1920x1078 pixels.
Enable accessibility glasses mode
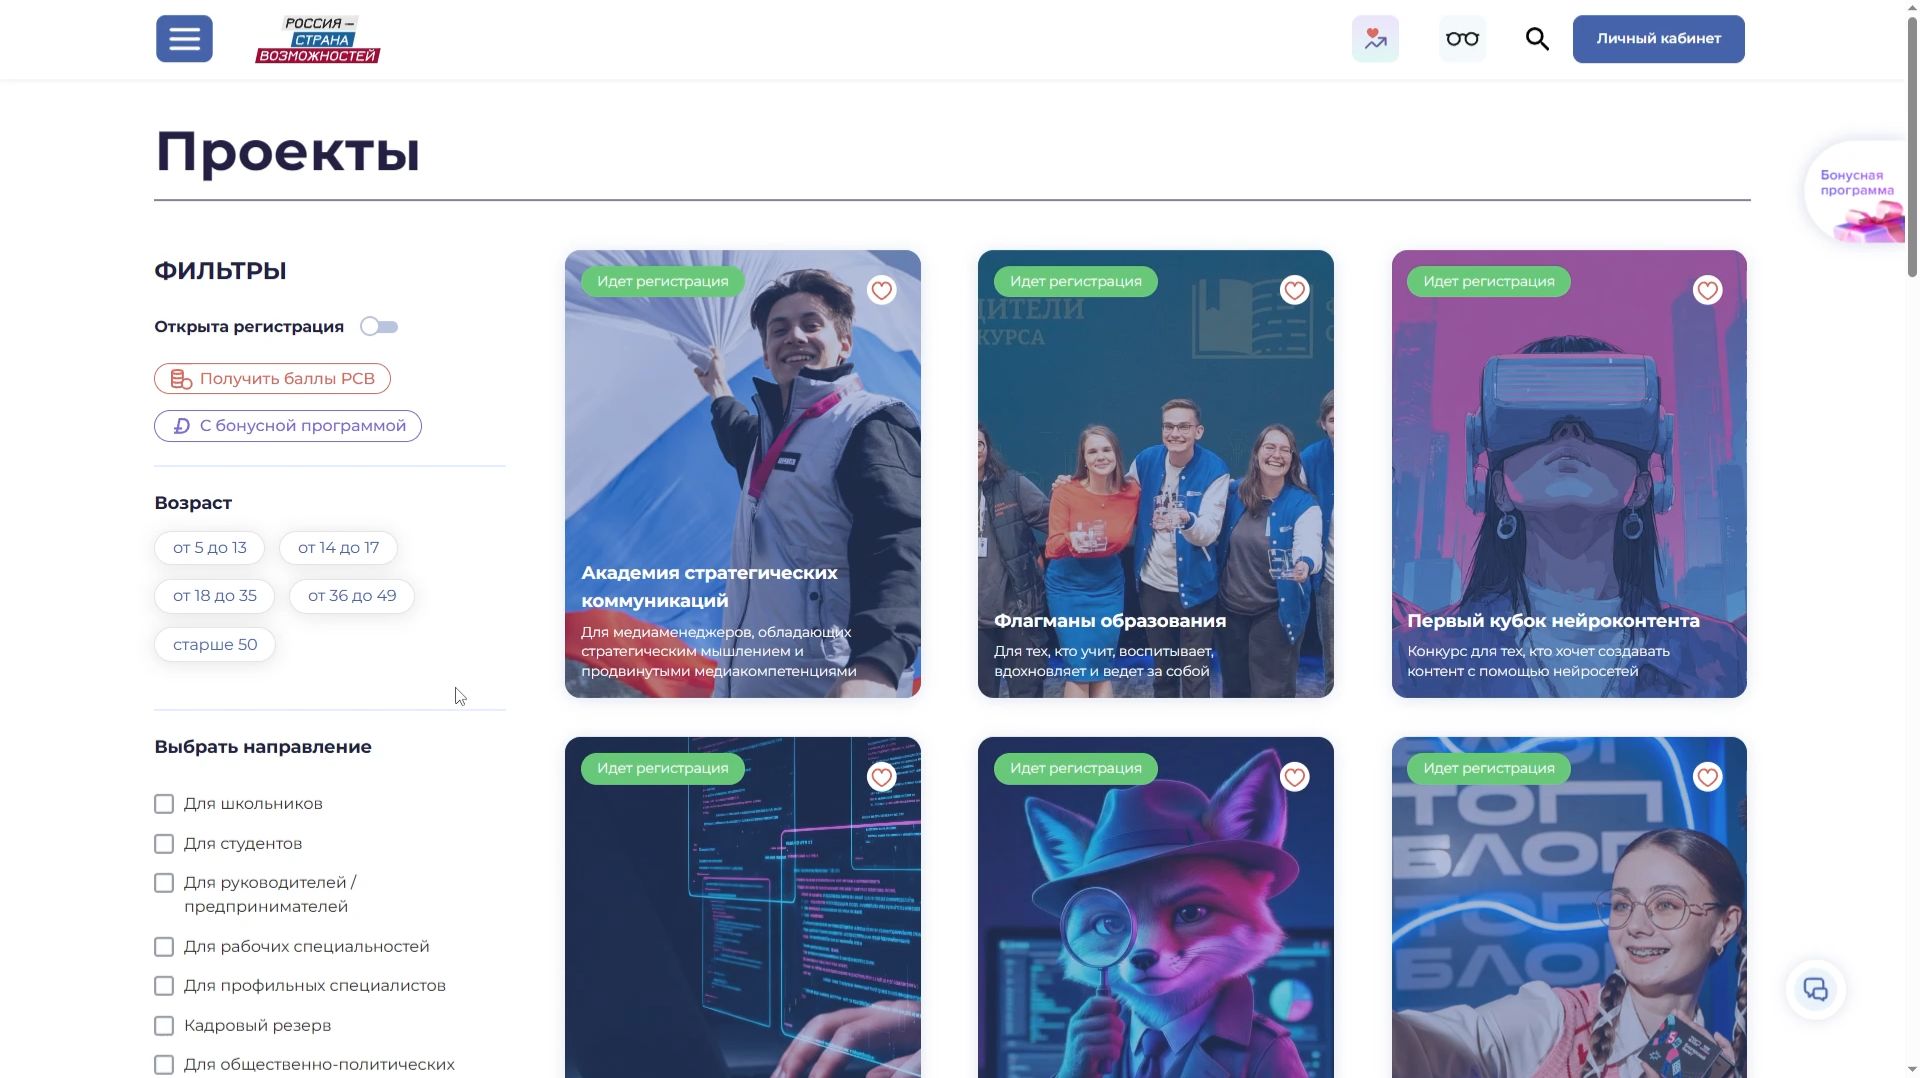coord(1462,39)
